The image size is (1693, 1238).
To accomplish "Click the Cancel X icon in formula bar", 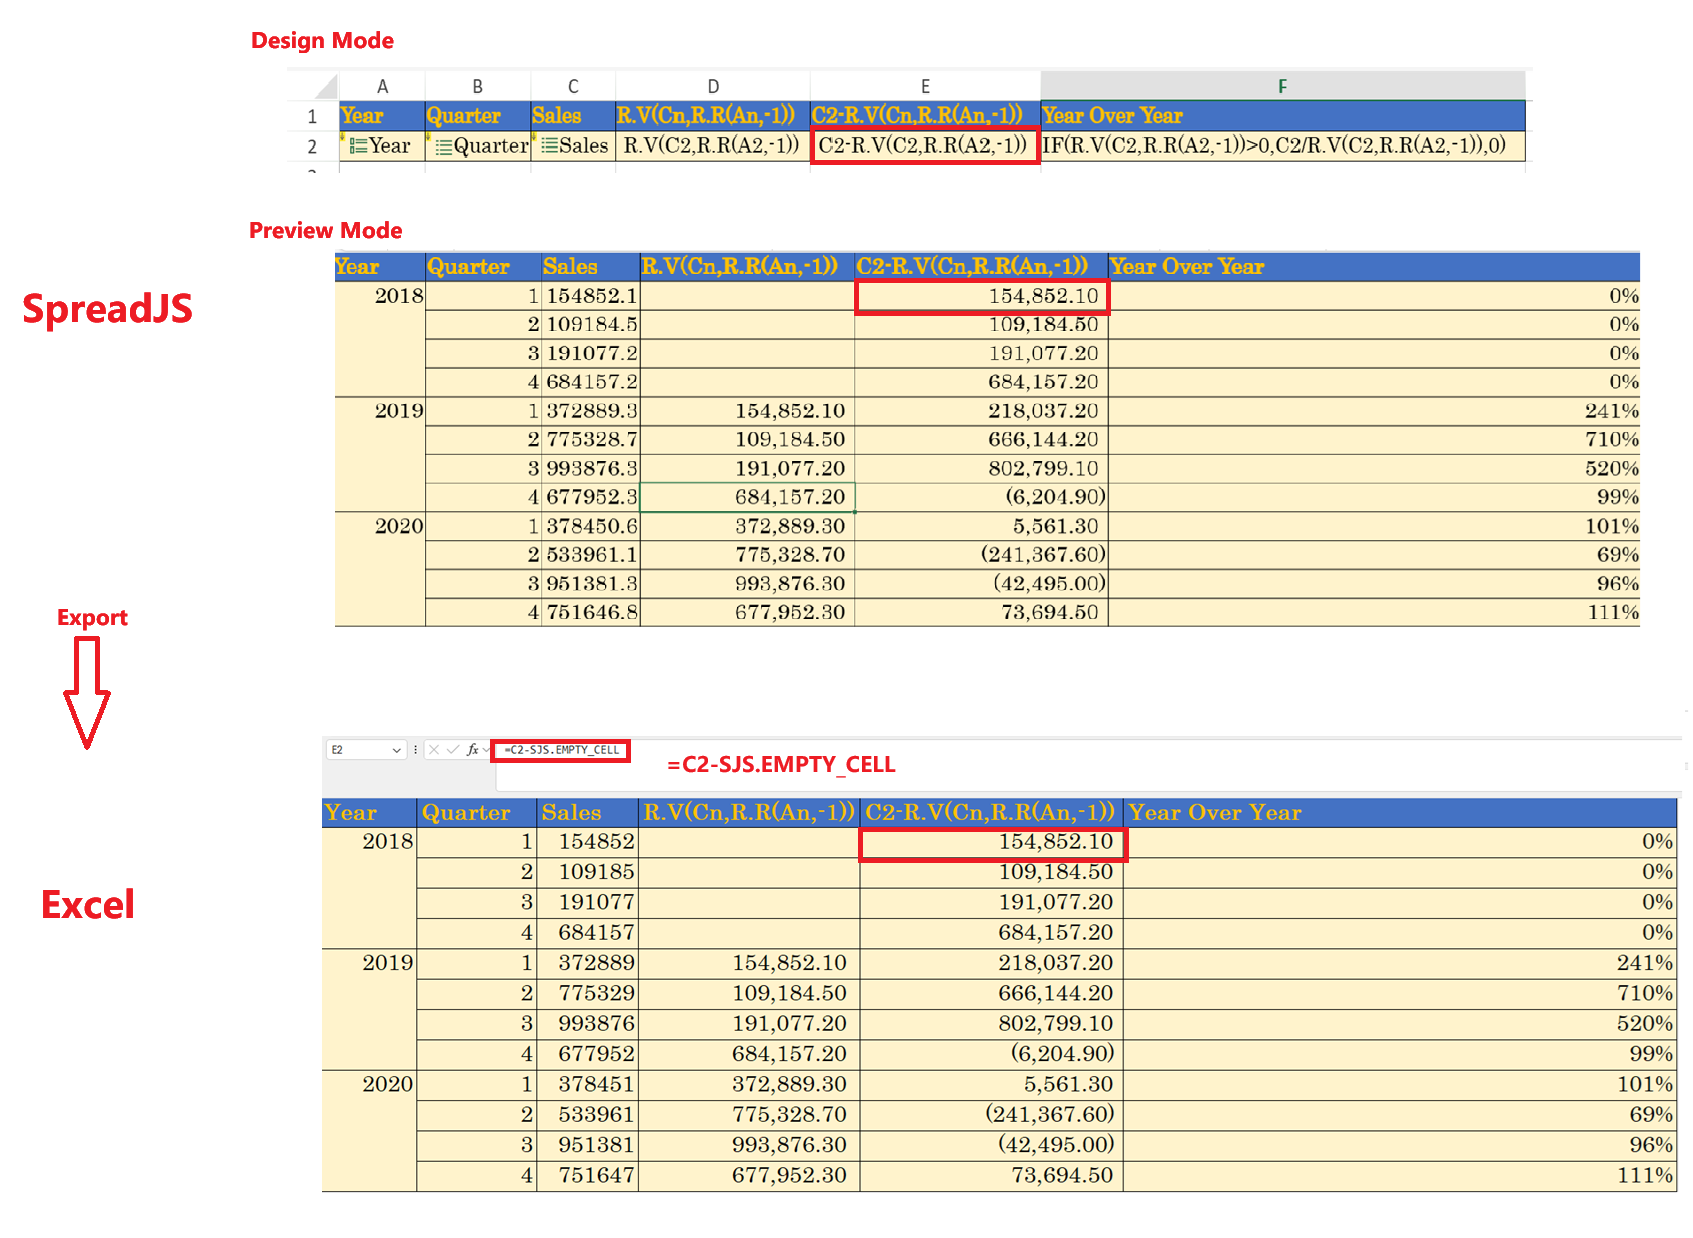I will (x=434, y=750).
